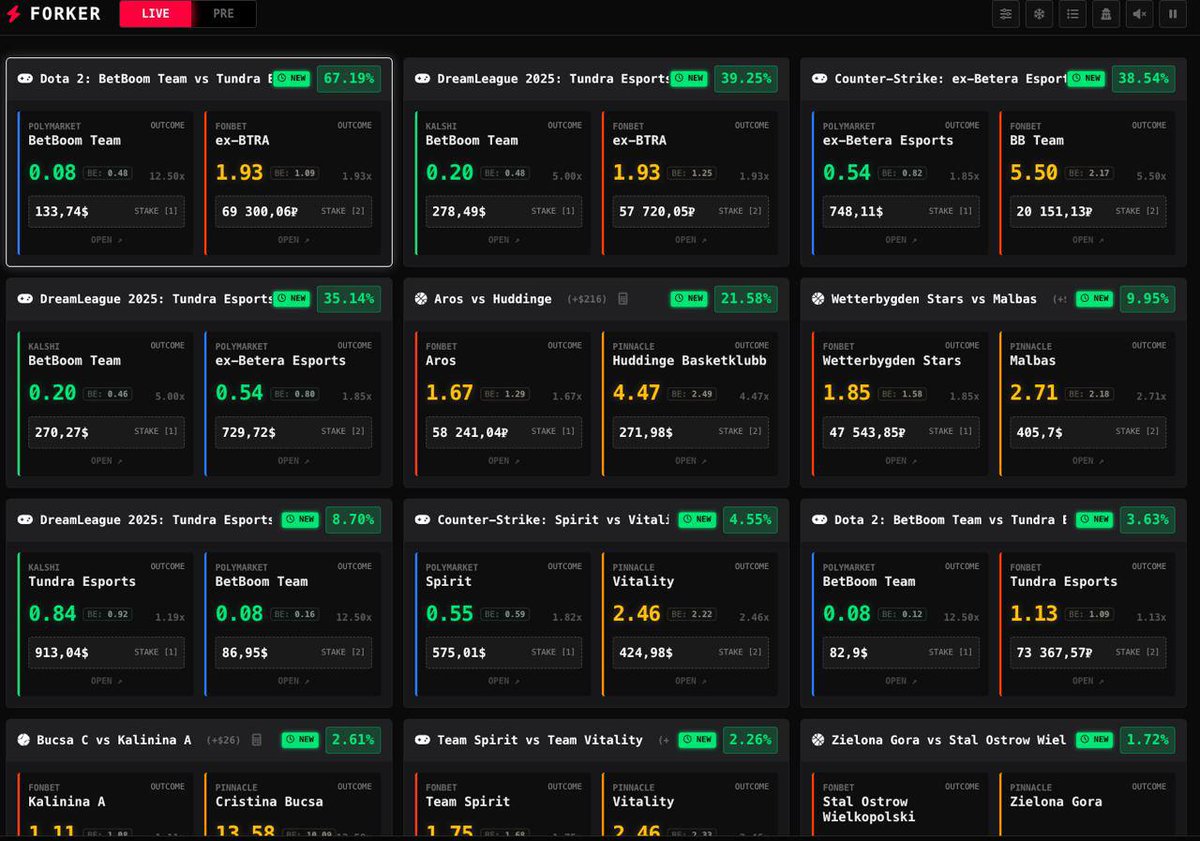Click the Forker lightning logo
The image size is (1200, 841).
[14, 14]
